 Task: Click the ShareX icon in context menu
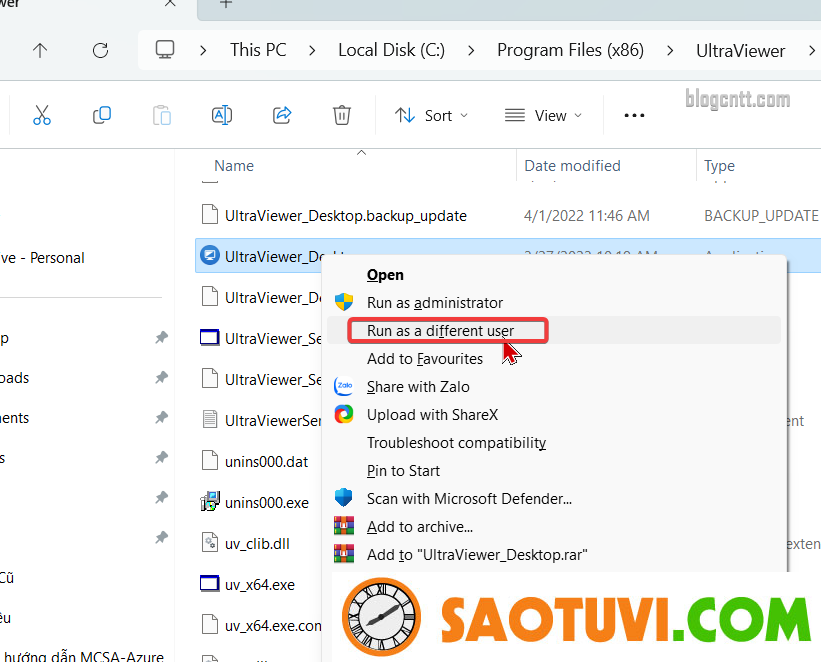[344, 414]
